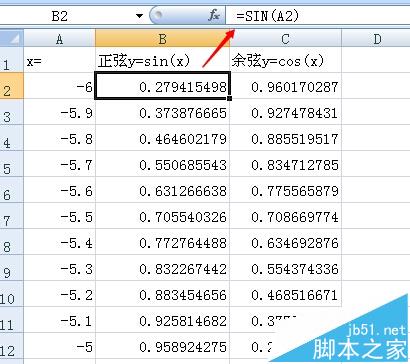Click cell containing 'x='

pyautogui.click(x=60, y=60)
